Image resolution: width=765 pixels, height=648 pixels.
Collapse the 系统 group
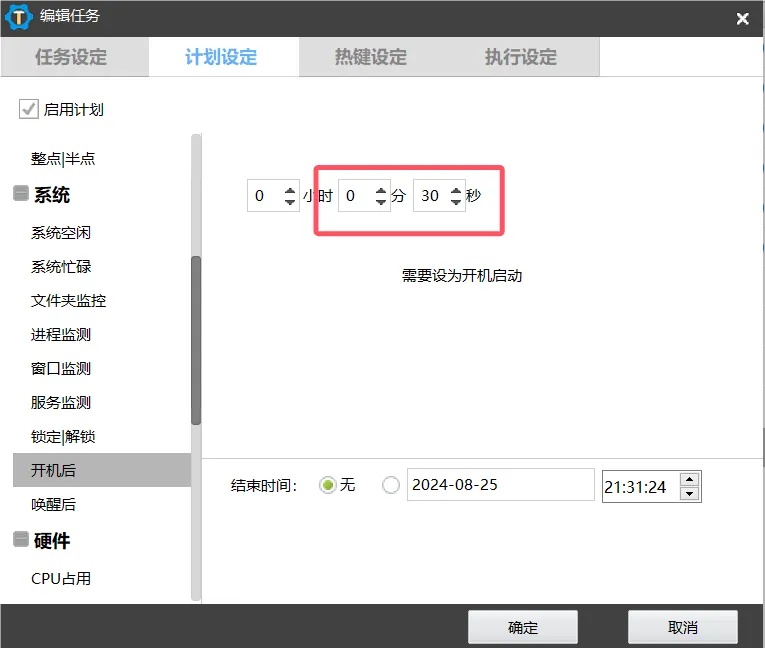click(x=20, y=194)
